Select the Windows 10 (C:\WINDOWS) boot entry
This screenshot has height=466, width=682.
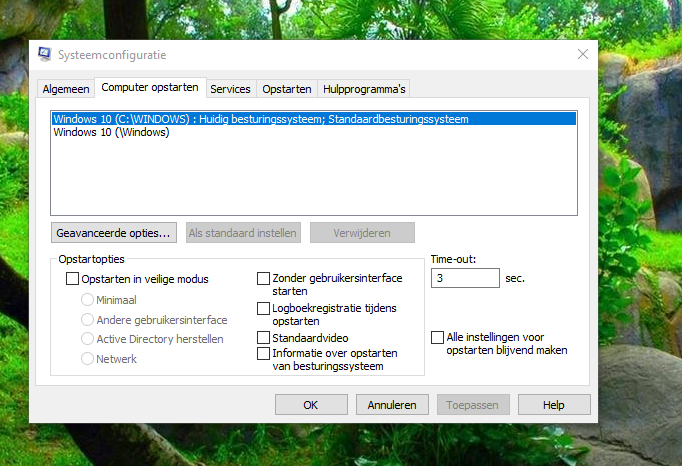point(314,119)
